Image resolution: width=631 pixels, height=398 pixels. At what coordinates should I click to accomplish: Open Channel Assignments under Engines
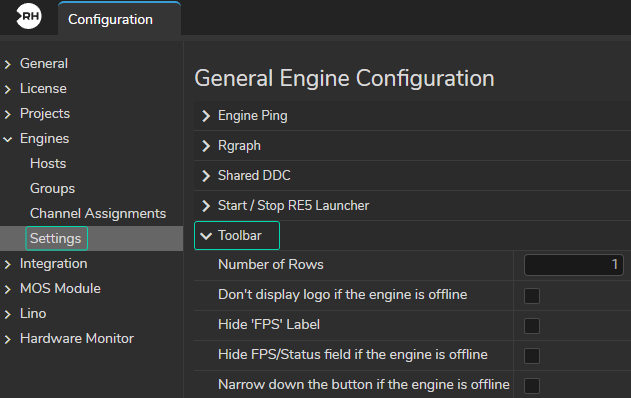click(98, 213)
